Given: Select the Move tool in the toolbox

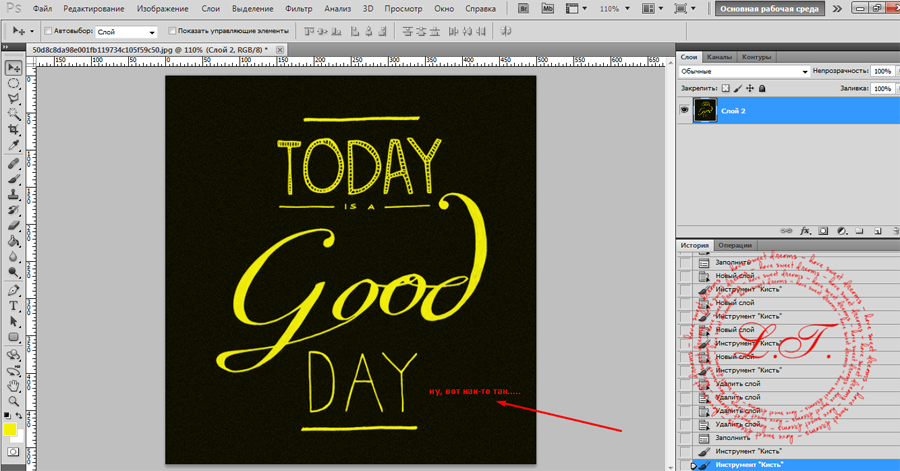Looking at the screenshot, I should pos(13,68).
